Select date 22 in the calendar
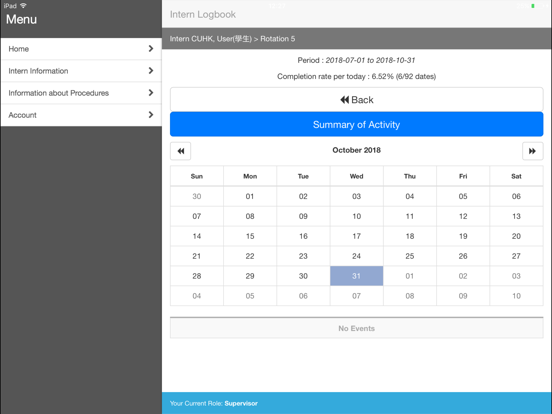552x414 pixels. pos(250,256)
